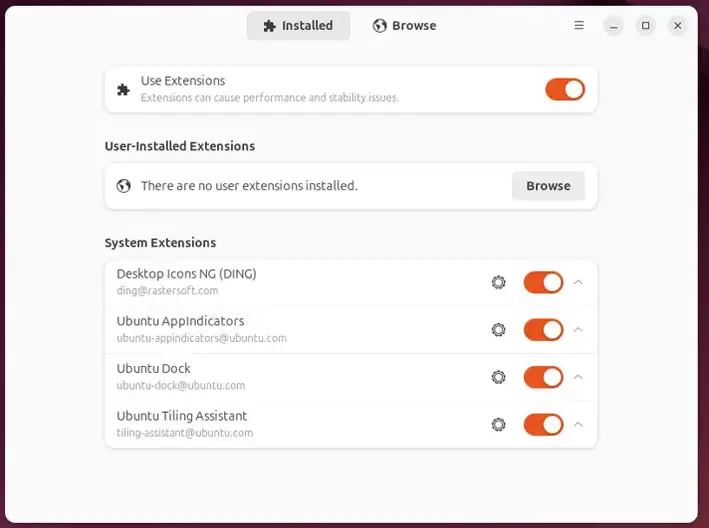Switch to the Installed tab
The width and height of the screenshot is (709, 528).
[x=298, y=26]
